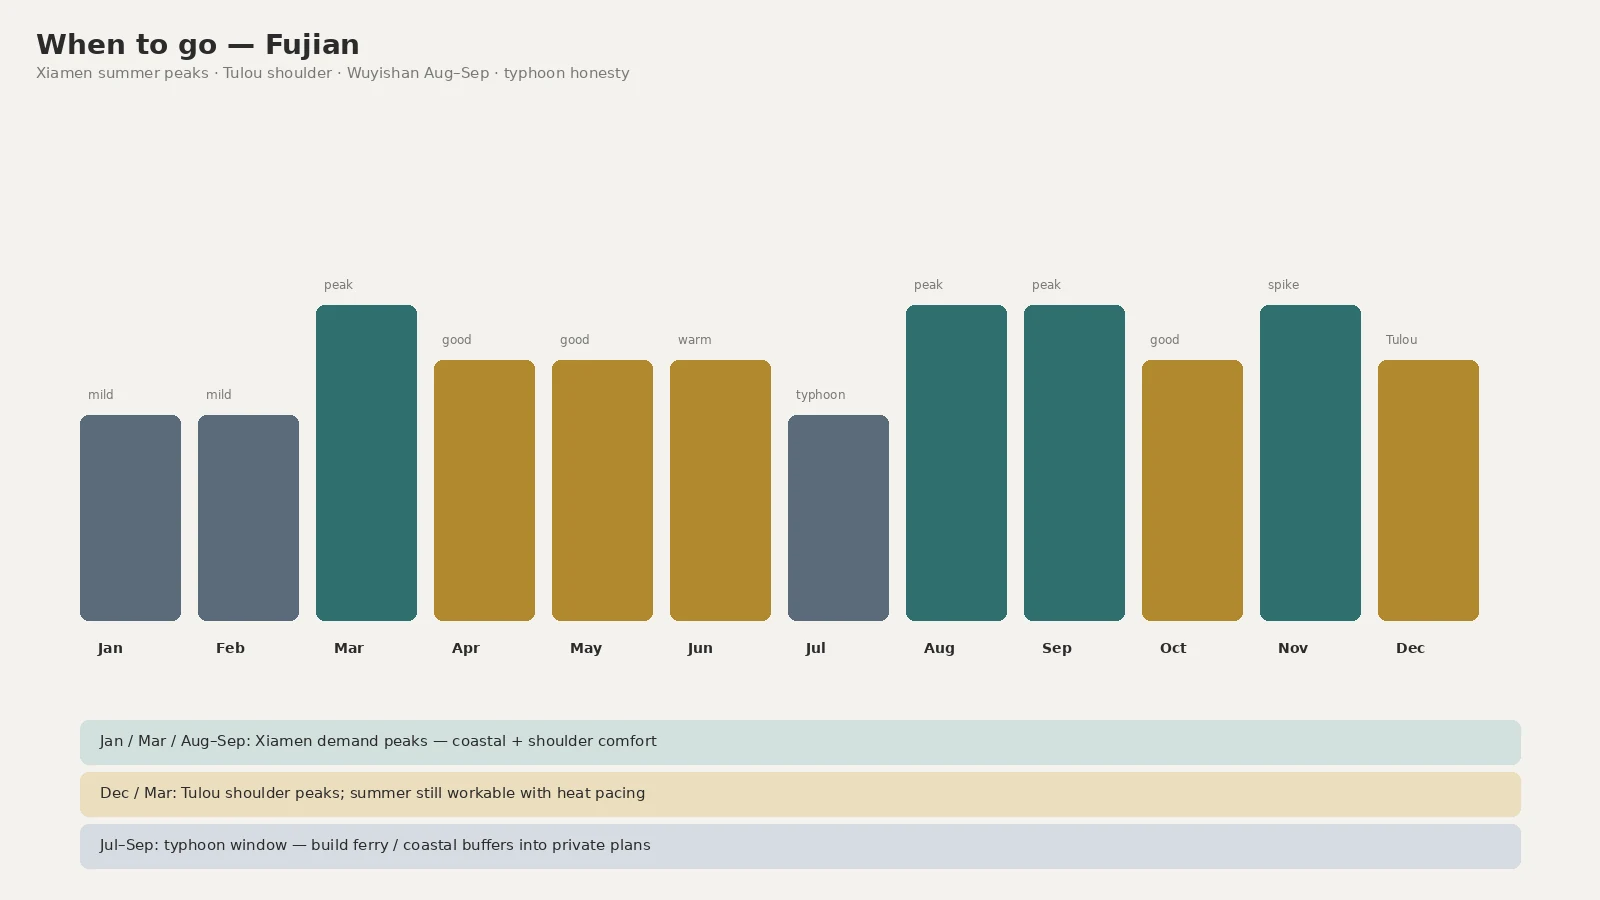
Task: Click the 'peak' label above March
Action: [338, 285]
